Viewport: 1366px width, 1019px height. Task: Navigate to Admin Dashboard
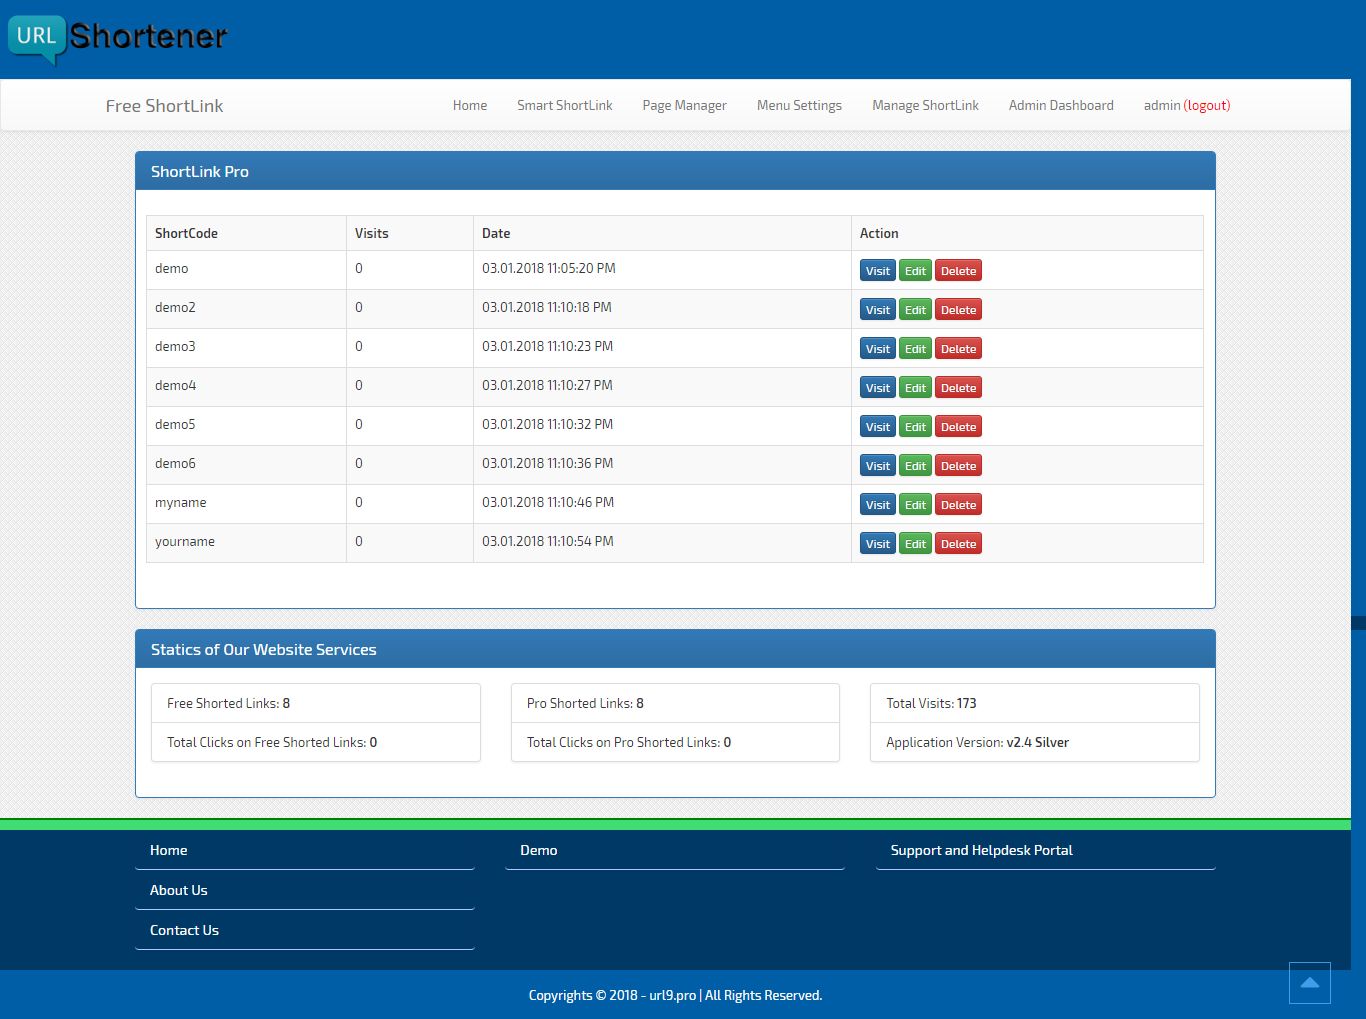[x=1060, y=105]
